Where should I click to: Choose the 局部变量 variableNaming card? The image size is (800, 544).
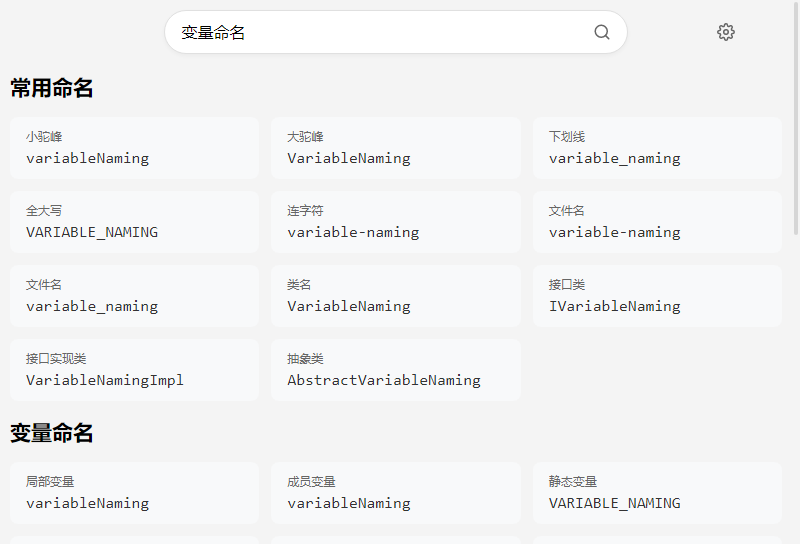click(x=134, y=493)
